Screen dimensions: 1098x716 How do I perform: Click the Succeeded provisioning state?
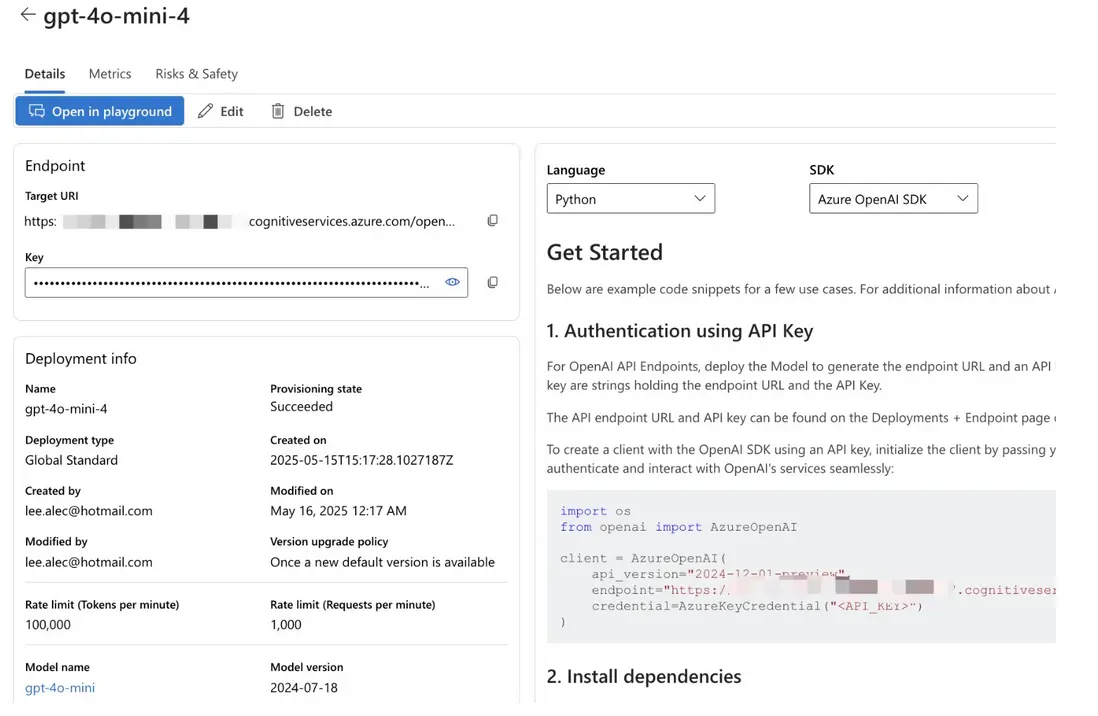301,406
